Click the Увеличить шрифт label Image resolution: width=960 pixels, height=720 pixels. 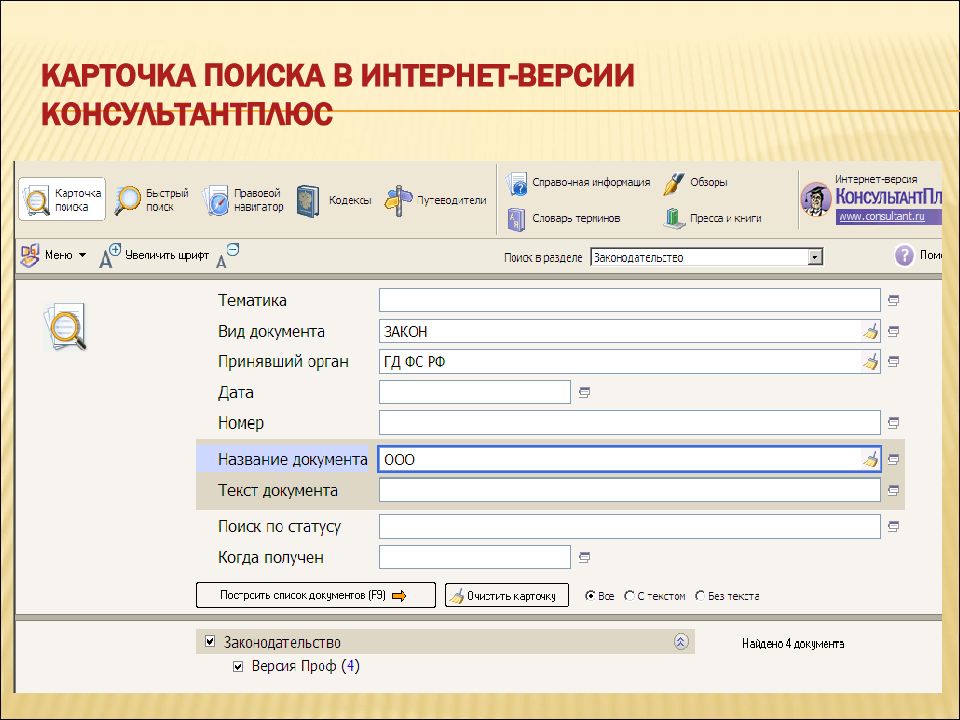pyautogui.click(x=167, y=255)
